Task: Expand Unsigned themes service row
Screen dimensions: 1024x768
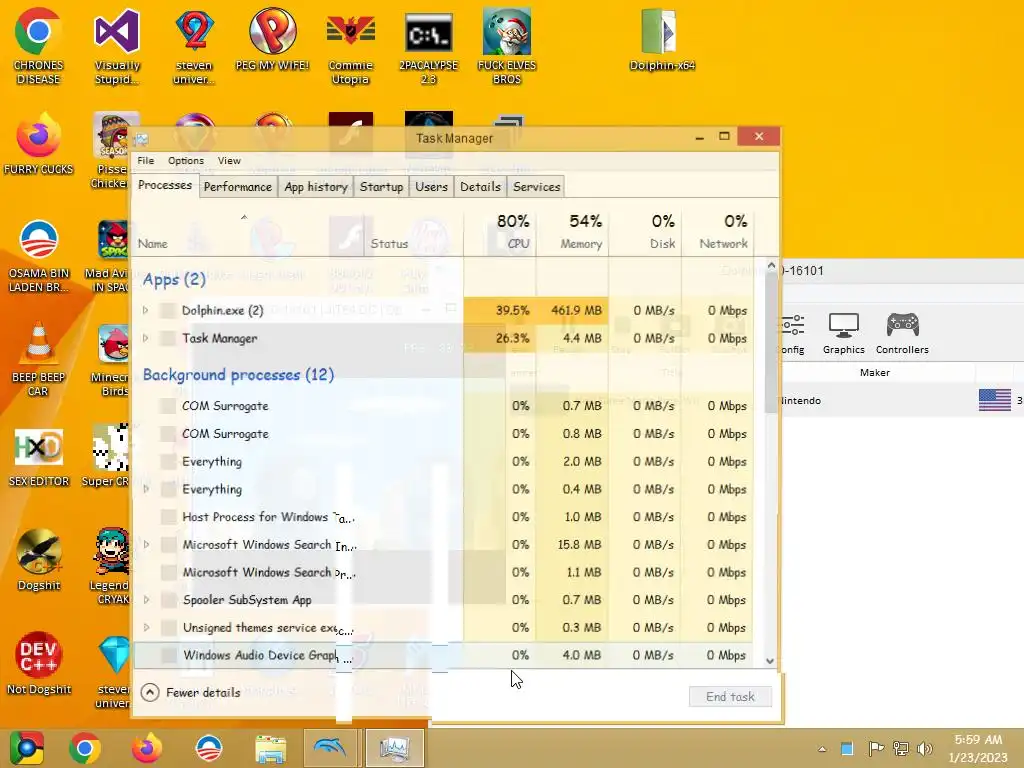Action: (x=146, y=628)
